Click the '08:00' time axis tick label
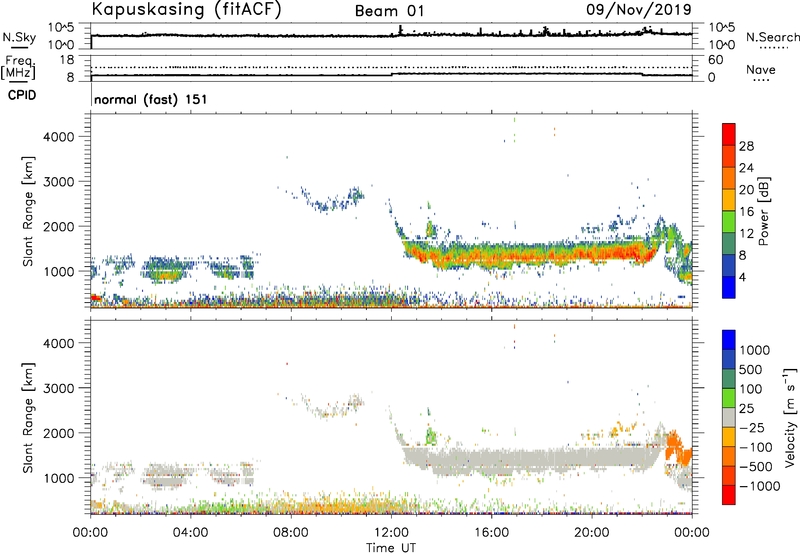The width and height of the screenshot is (800, 554). 291,533
